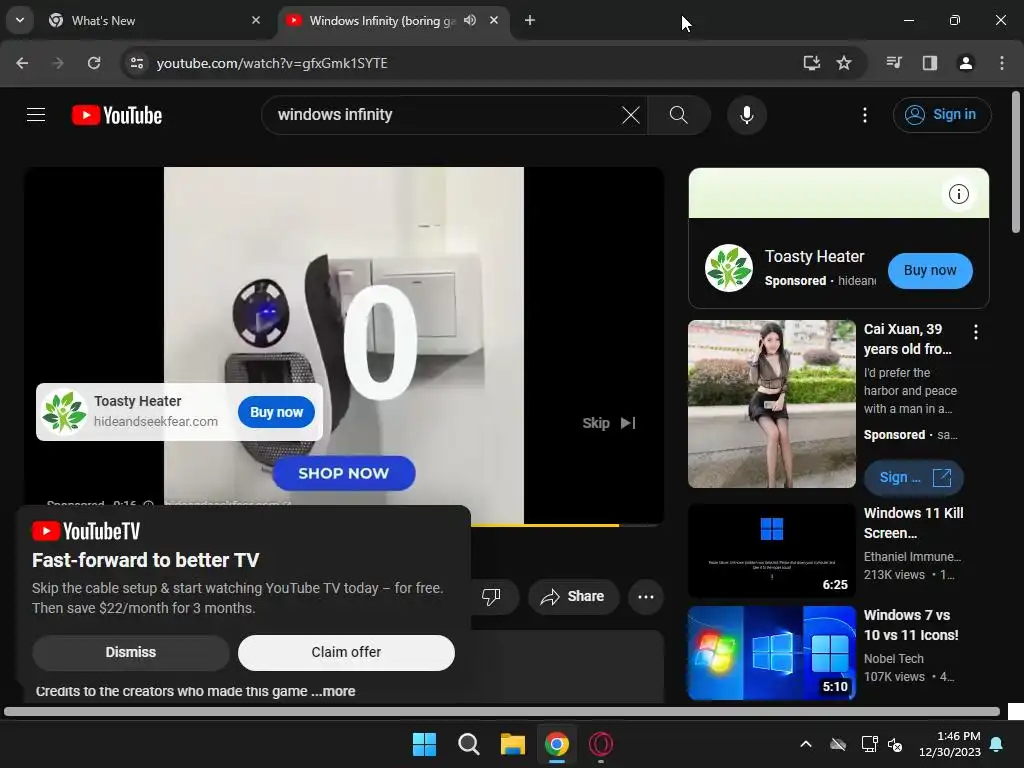Open the tab search dropdown arrow
This screenshot has width=1024, height=768.
tap(20, 20)
